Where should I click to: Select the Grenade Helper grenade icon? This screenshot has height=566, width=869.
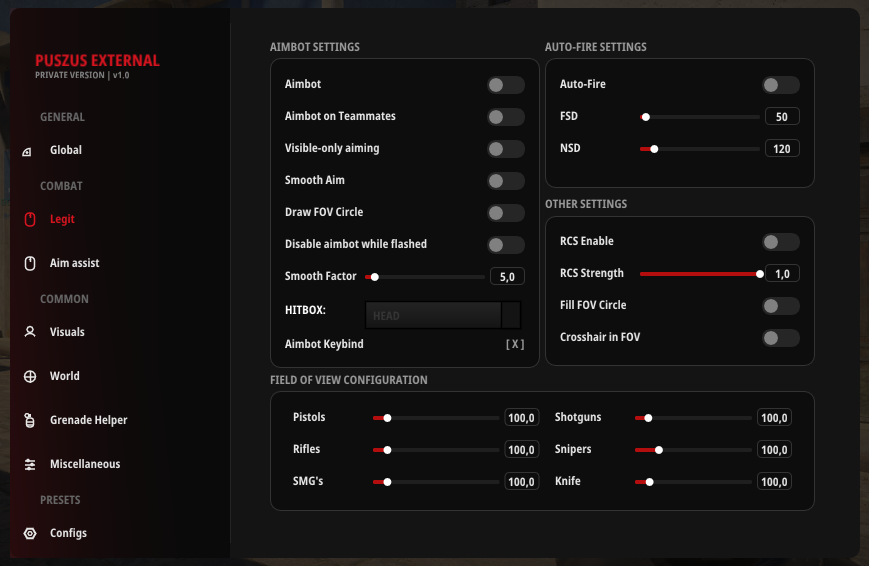coord(30,421)
